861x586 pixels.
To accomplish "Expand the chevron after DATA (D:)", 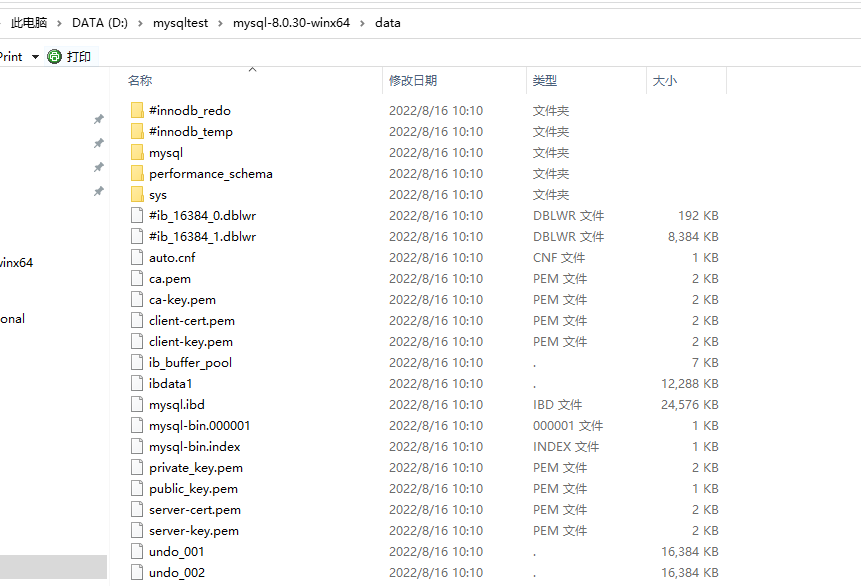I will [141, 23].
